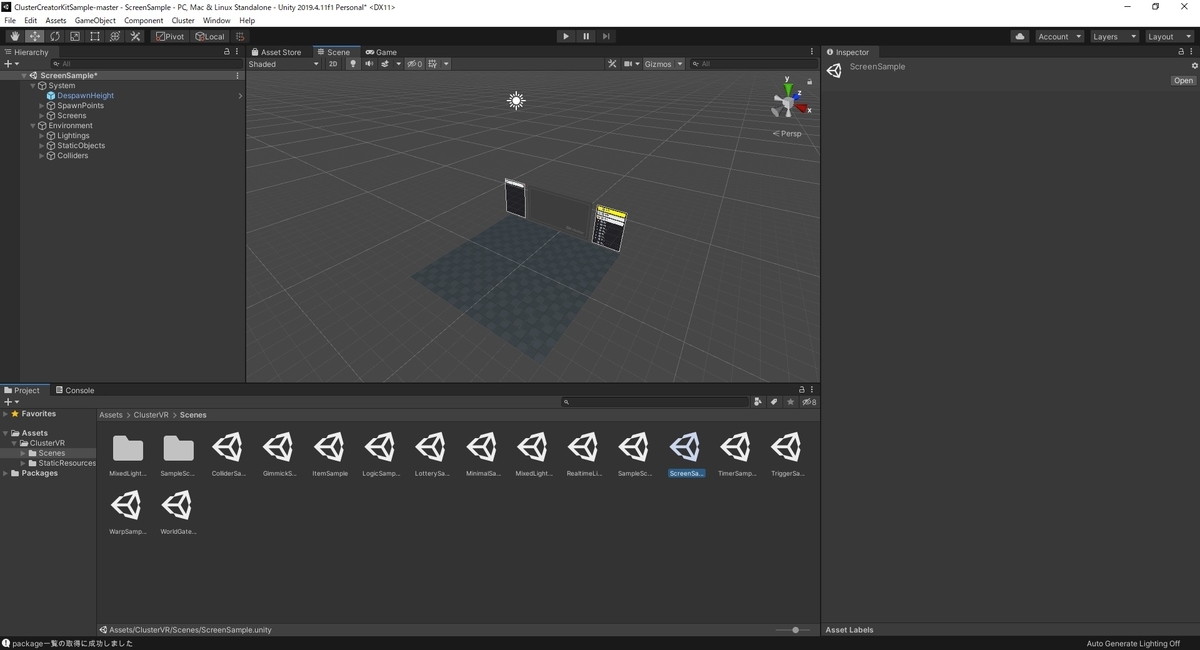This screenshot has height=650, width=1200.
Task: Click the Open button in Inspector
Action: coord(1183,81)
